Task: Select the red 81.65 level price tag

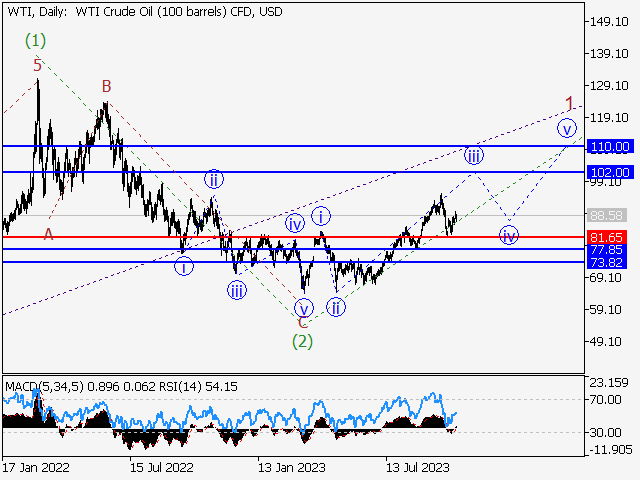Action: pyautogui.click(x=607, y=237)
